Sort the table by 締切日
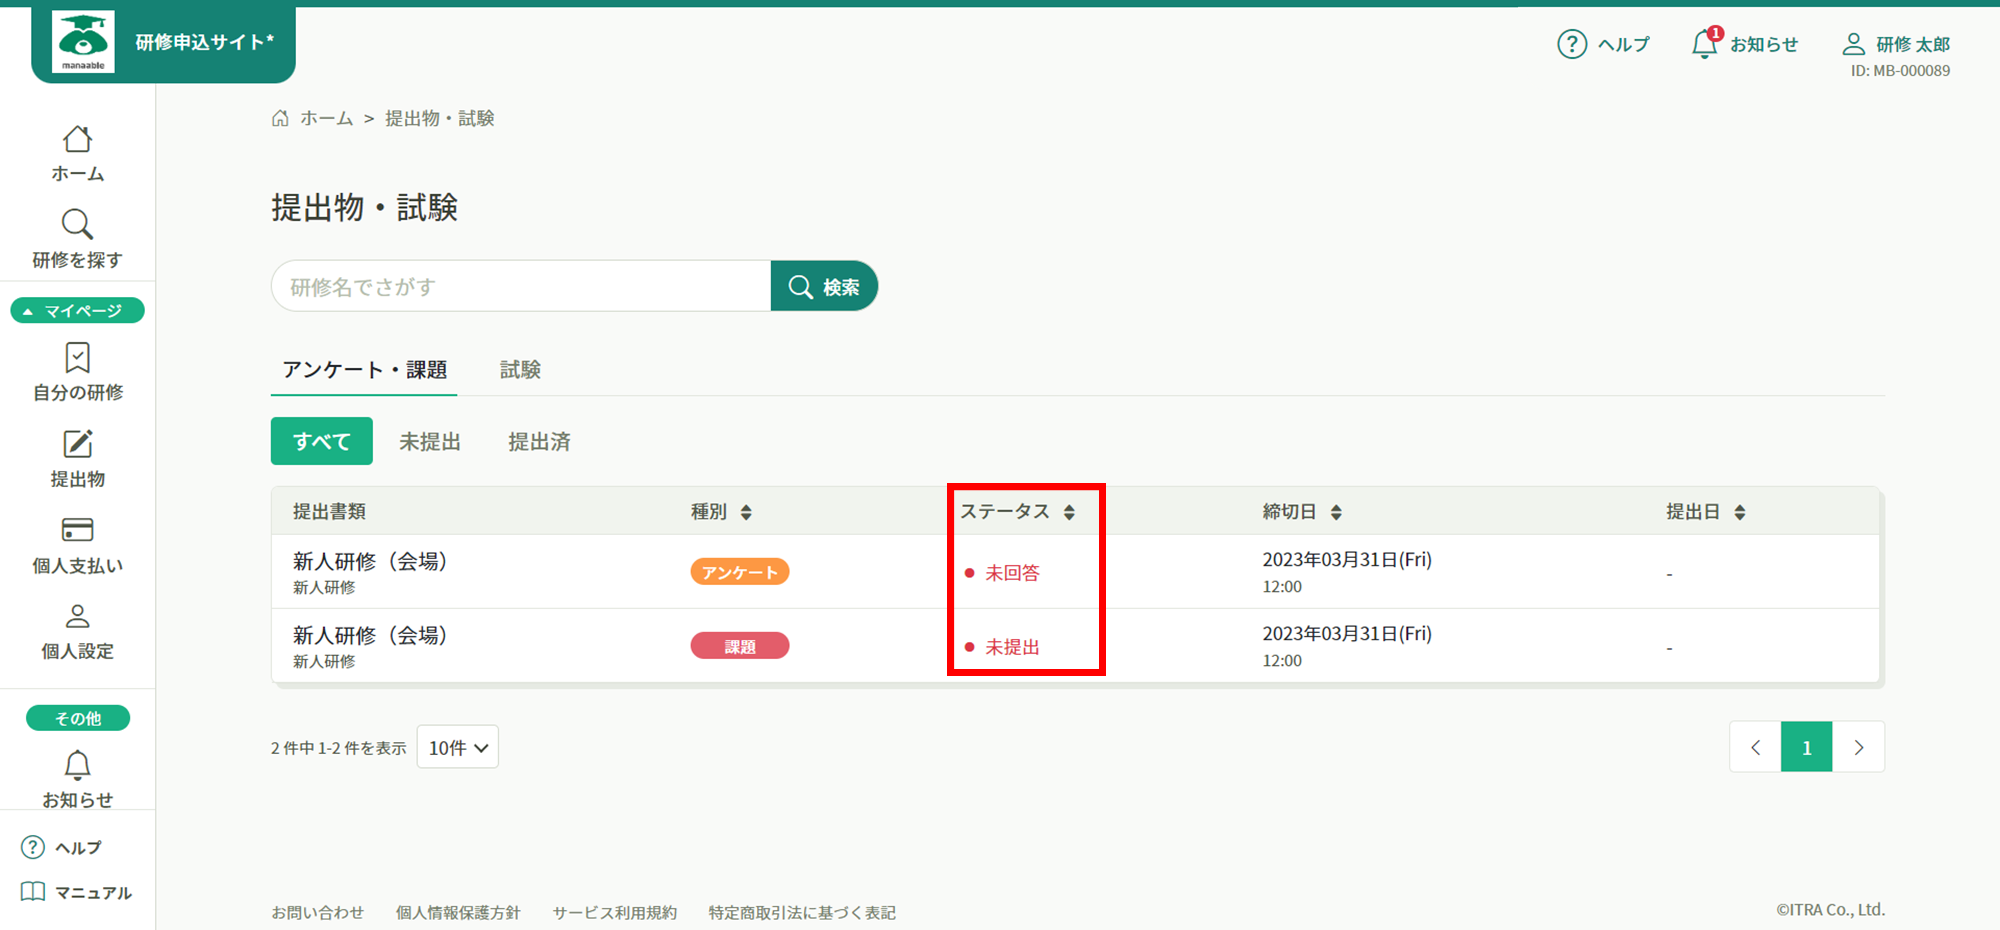Image resolution: width=2000 pixels, height=930 pixels. click(x=1336, y=512)
